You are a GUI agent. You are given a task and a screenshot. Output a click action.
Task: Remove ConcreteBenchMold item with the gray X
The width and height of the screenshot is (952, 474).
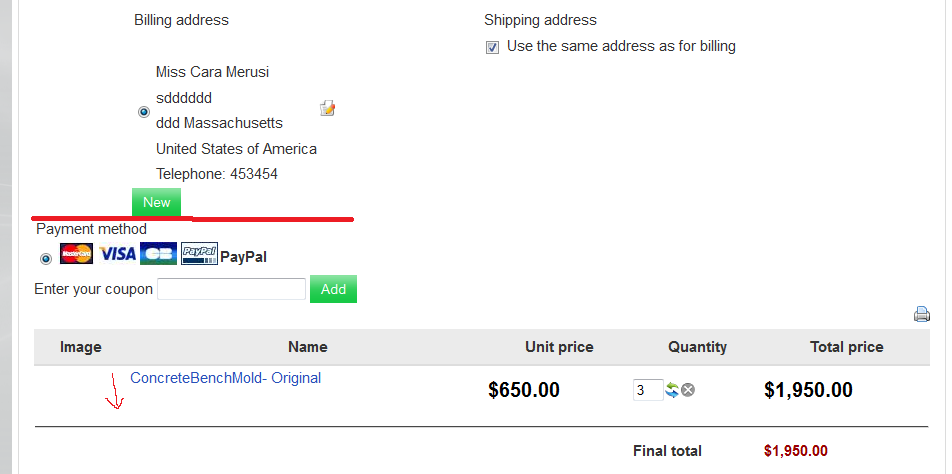(688, 390)
